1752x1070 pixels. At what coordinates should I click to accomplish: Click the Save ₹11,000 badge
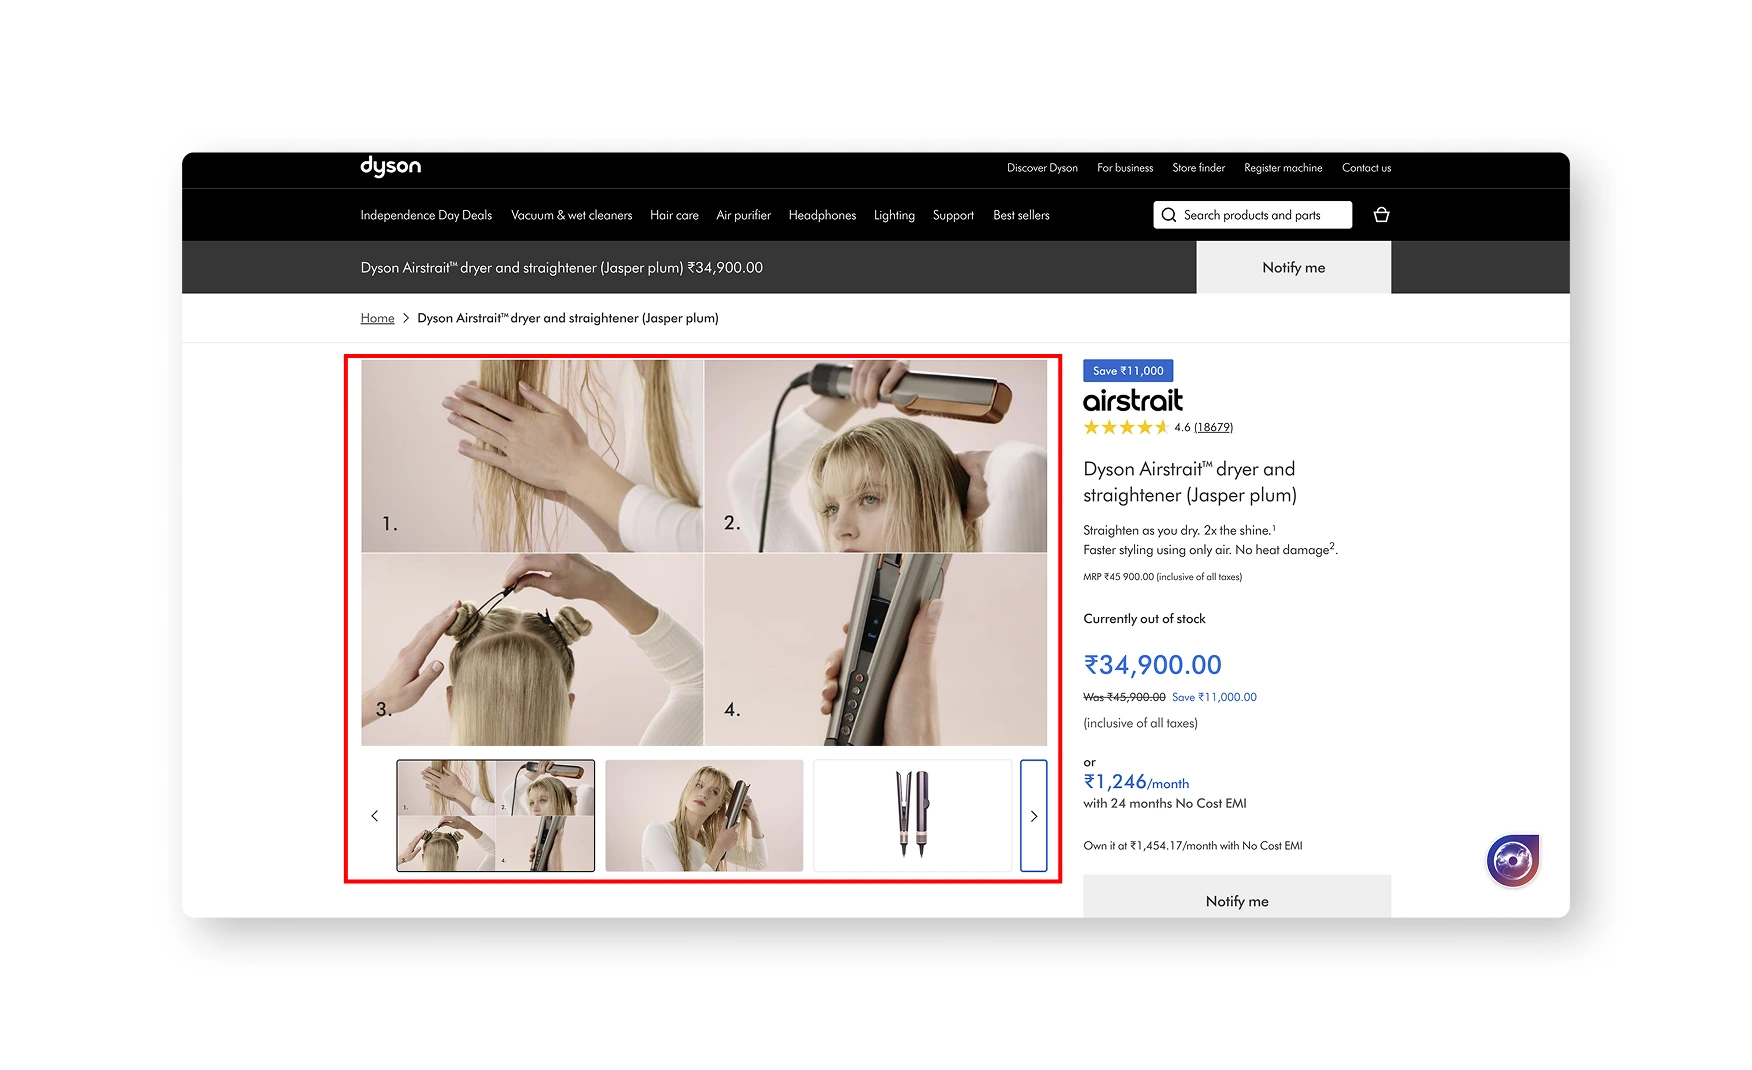1128,371
